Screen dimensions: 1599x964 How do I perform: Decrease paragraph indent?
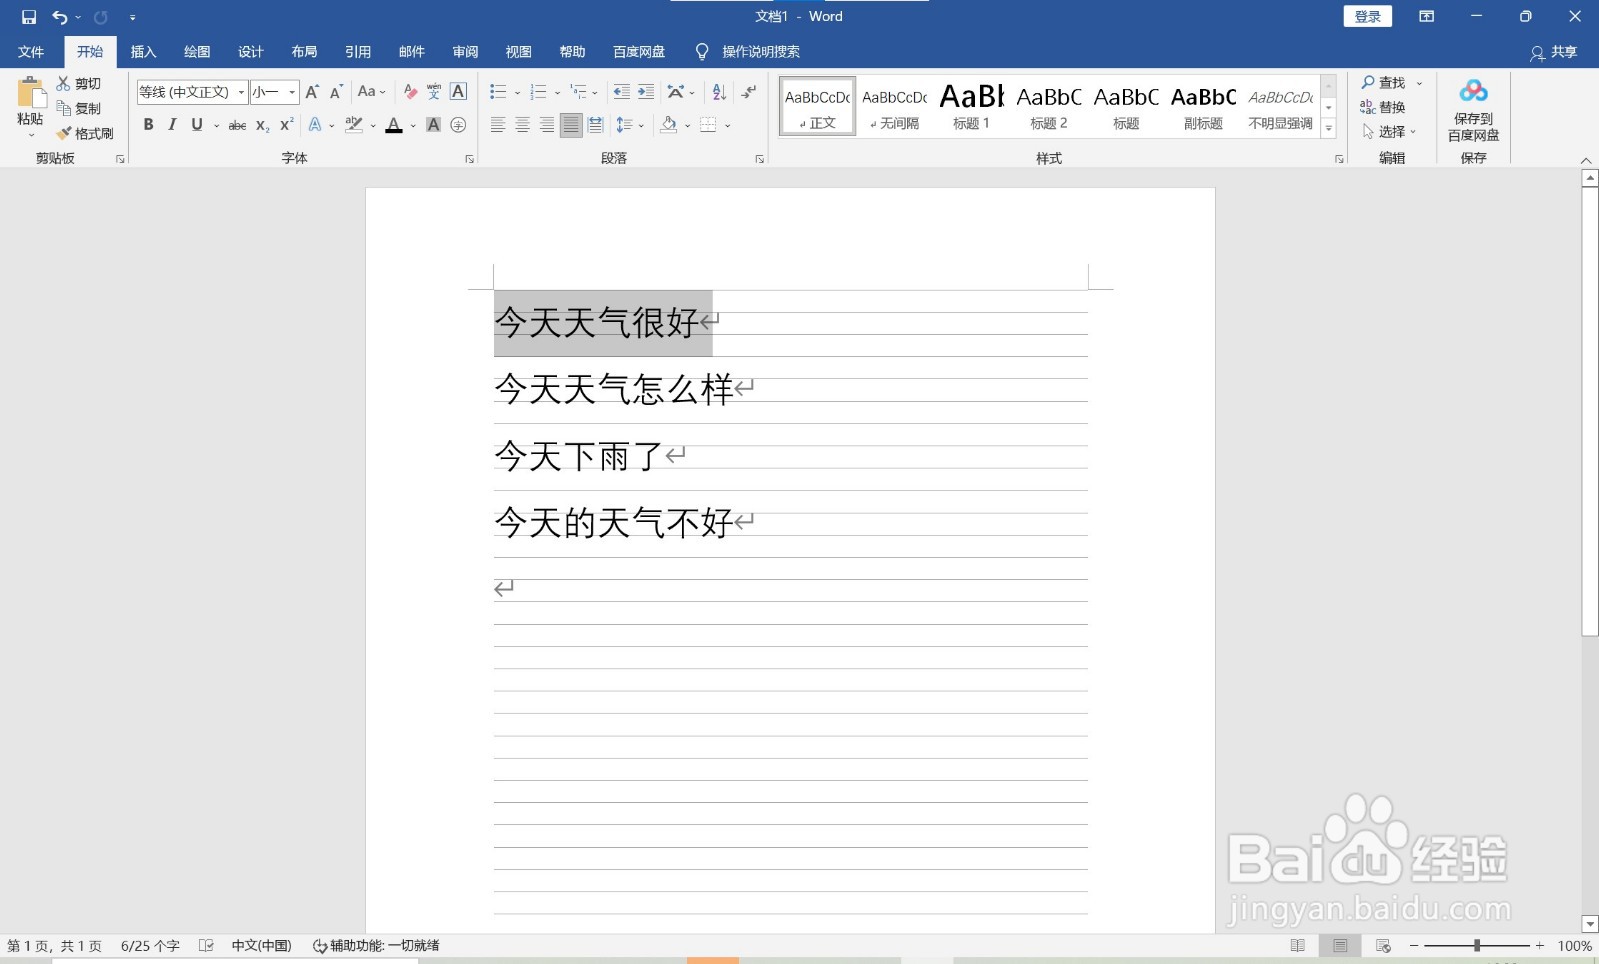coord(621,92)
